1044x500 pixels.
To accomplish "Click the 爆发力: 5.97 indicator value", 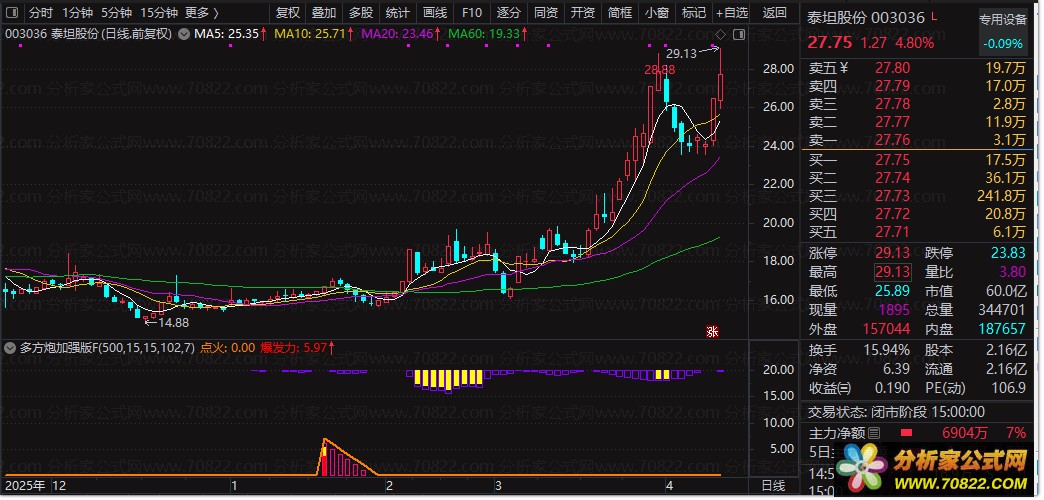I will click(x=297, y=348).
